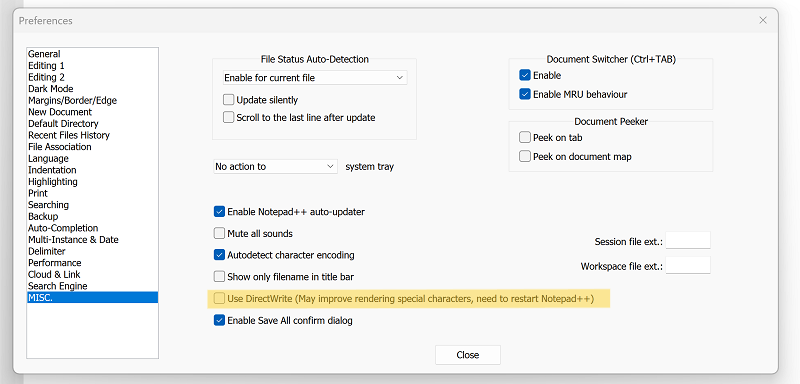Click the Session file ext. field
The width and height of the screenshot is (800, 384).
(x=688, y=240)
